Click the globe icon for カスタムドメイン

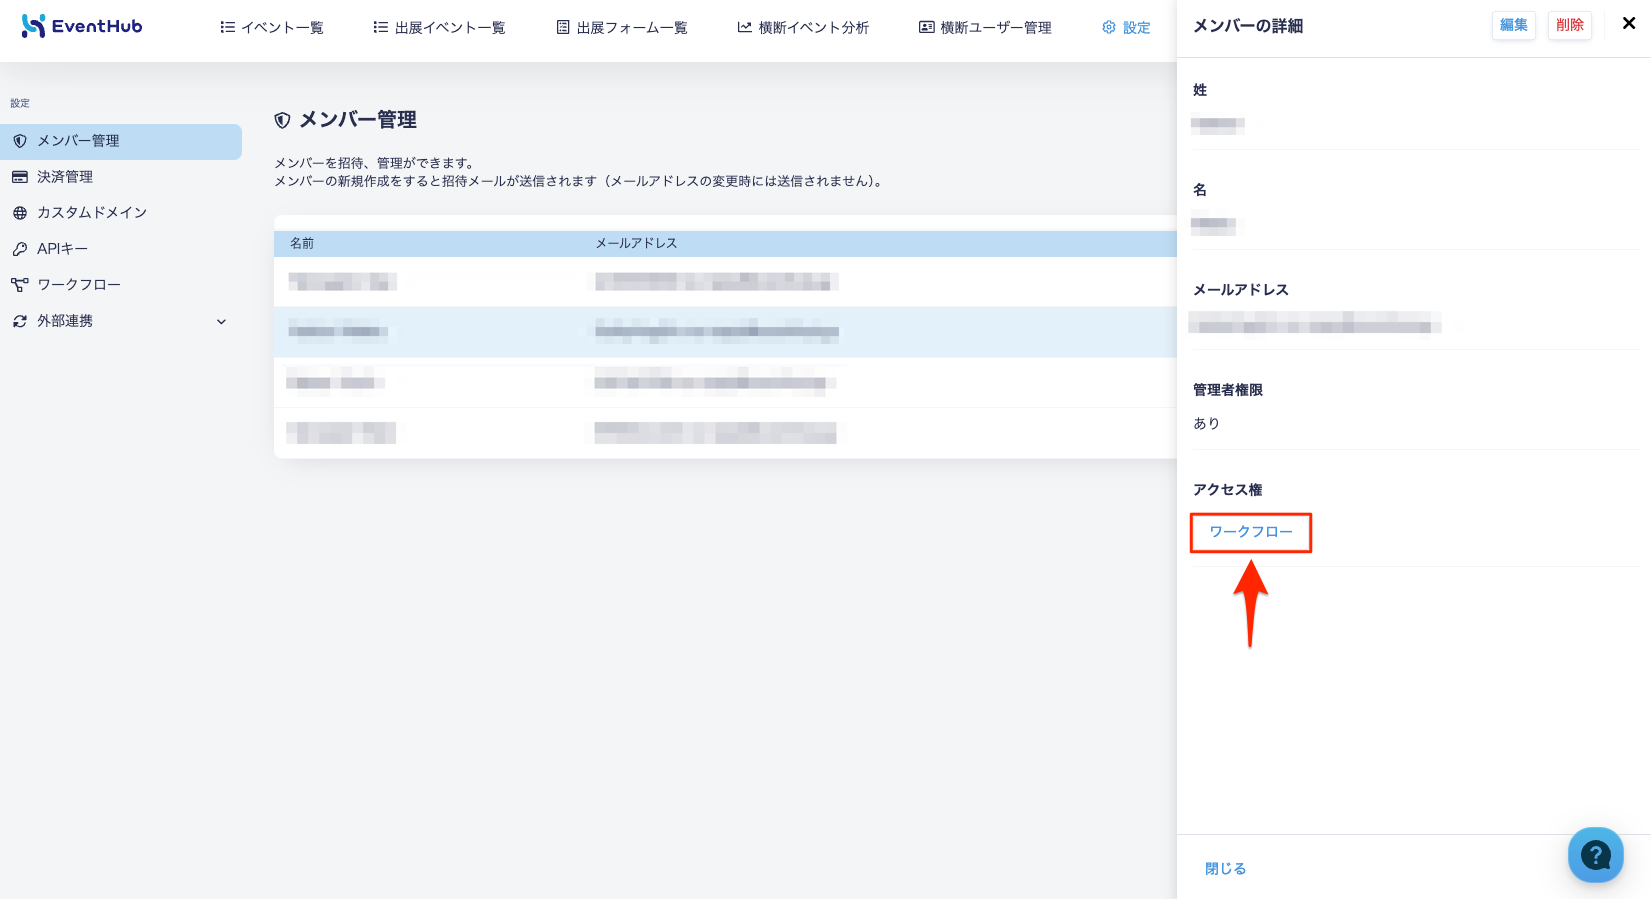20,213
